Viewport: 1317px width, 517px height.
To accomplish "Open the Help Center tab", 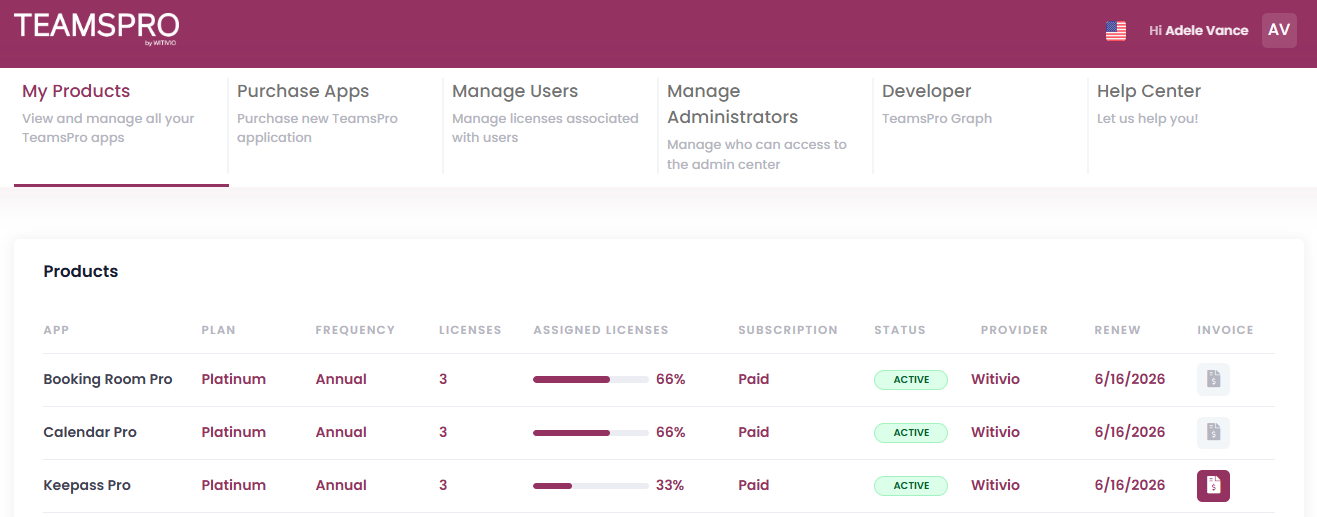I will (x=1148, y=91).
